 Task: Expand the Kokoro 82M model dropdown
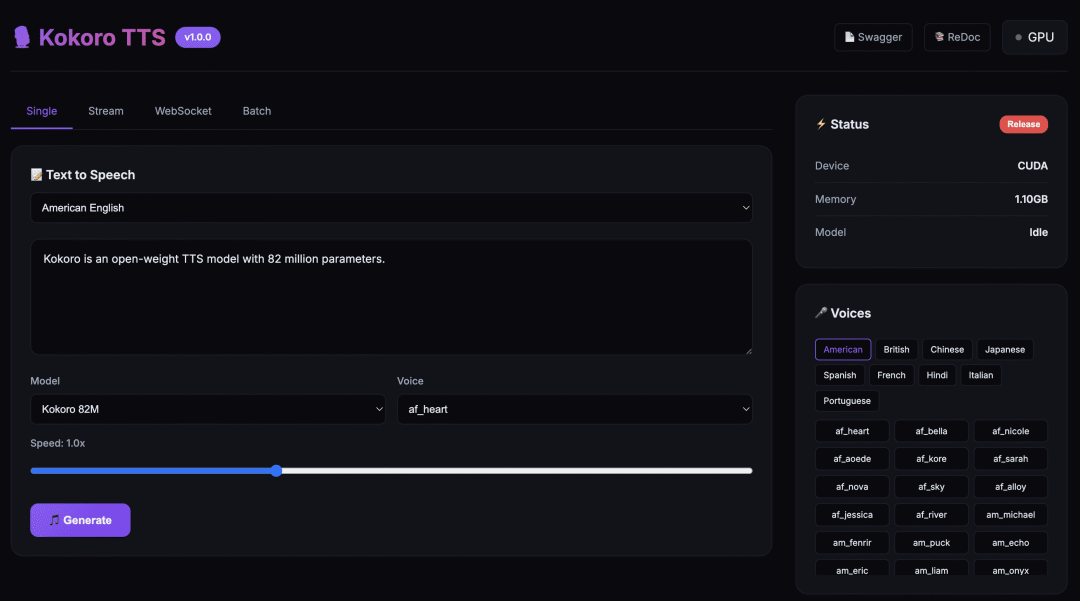click(208, 409)
